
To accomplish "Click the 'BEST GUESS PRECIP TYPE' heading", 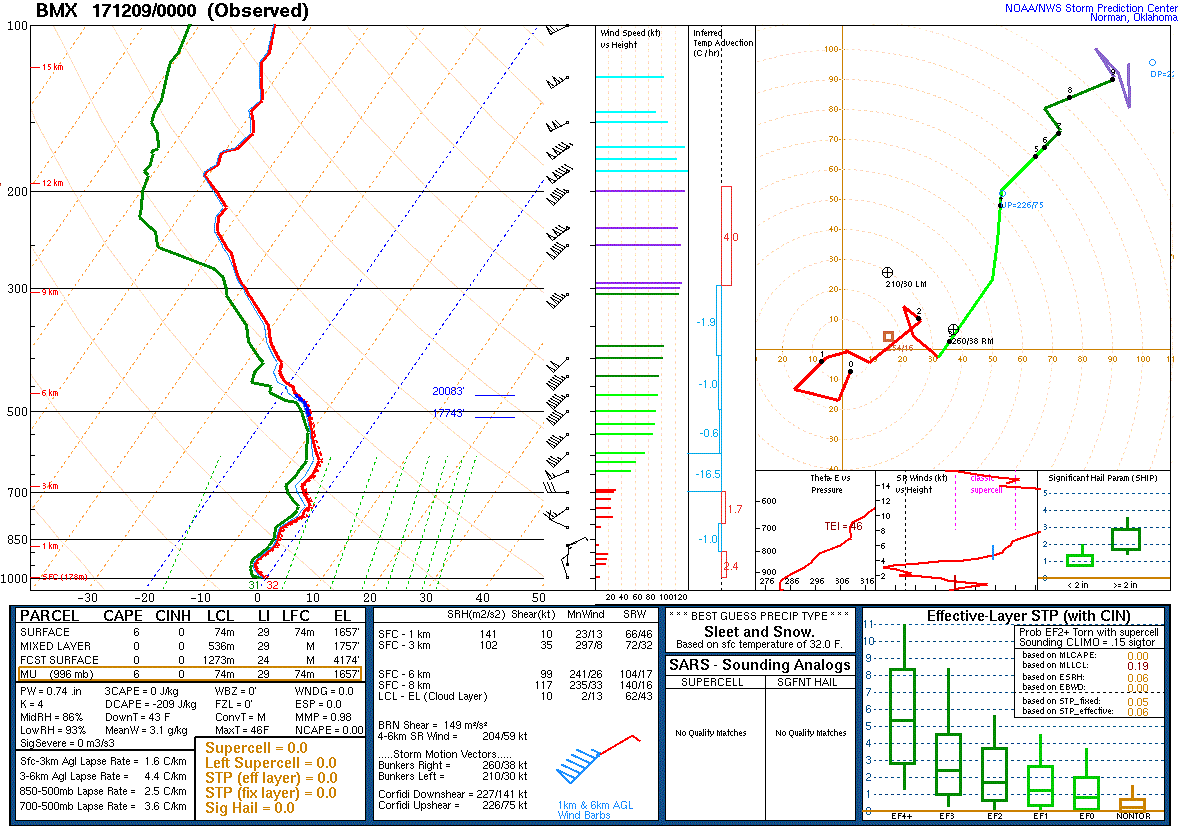I will click(759, 616).
